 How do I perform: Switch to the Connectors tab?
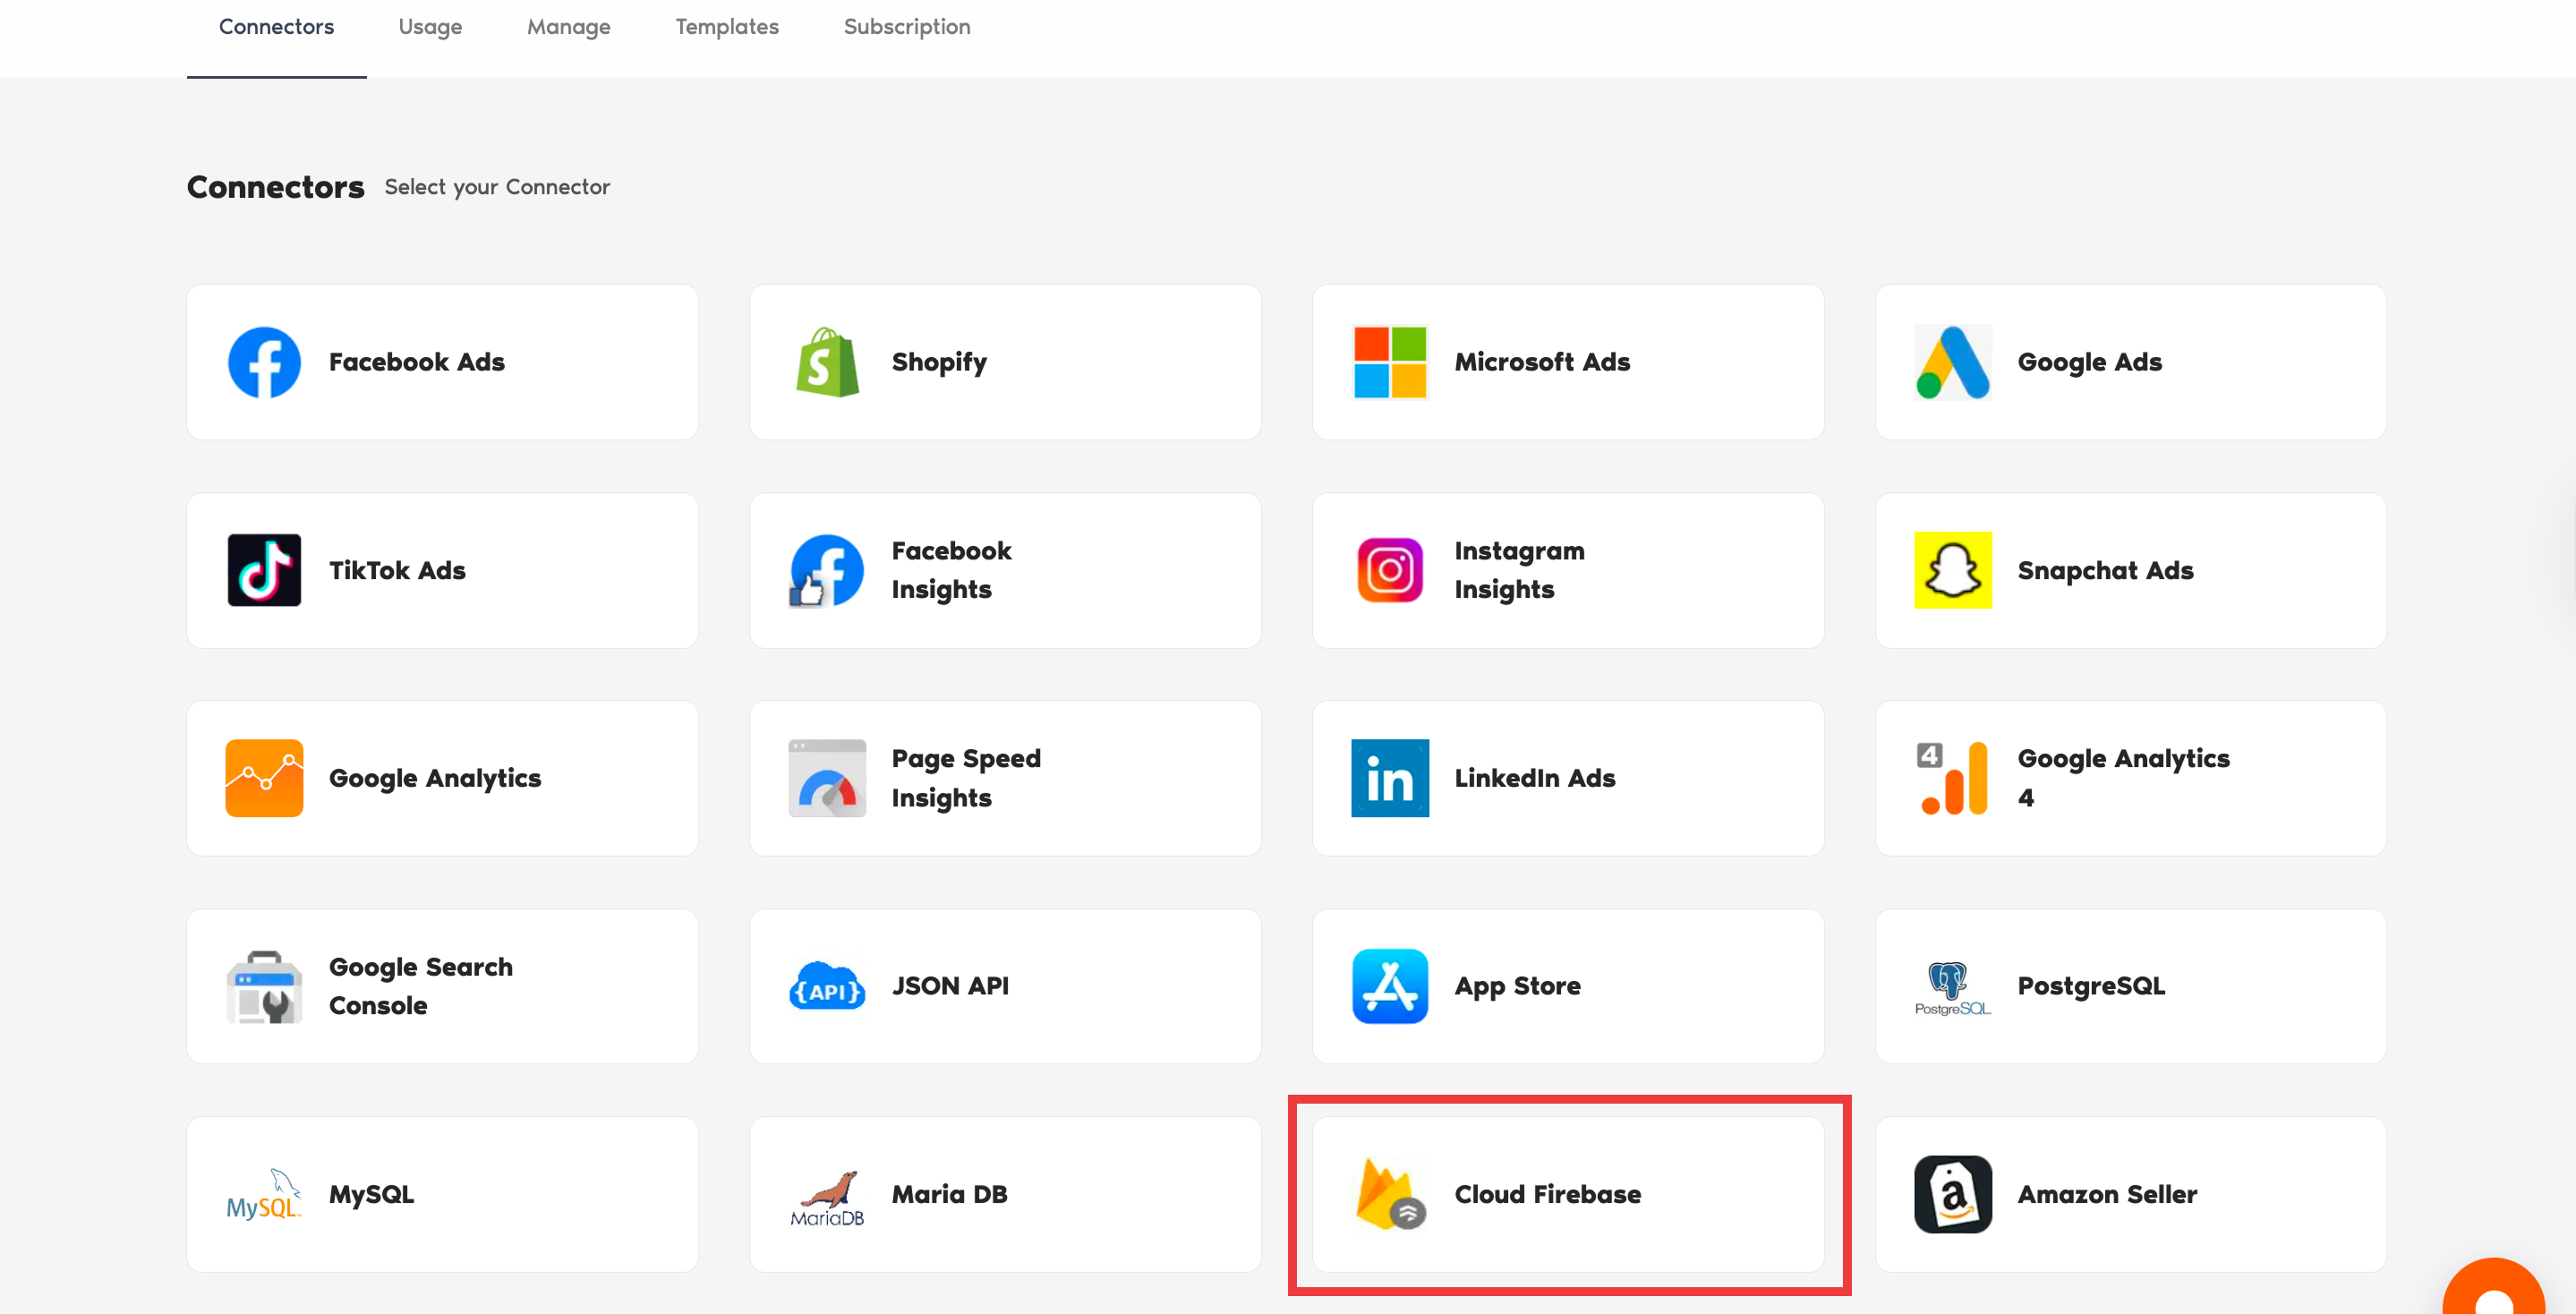click(276, 27)
